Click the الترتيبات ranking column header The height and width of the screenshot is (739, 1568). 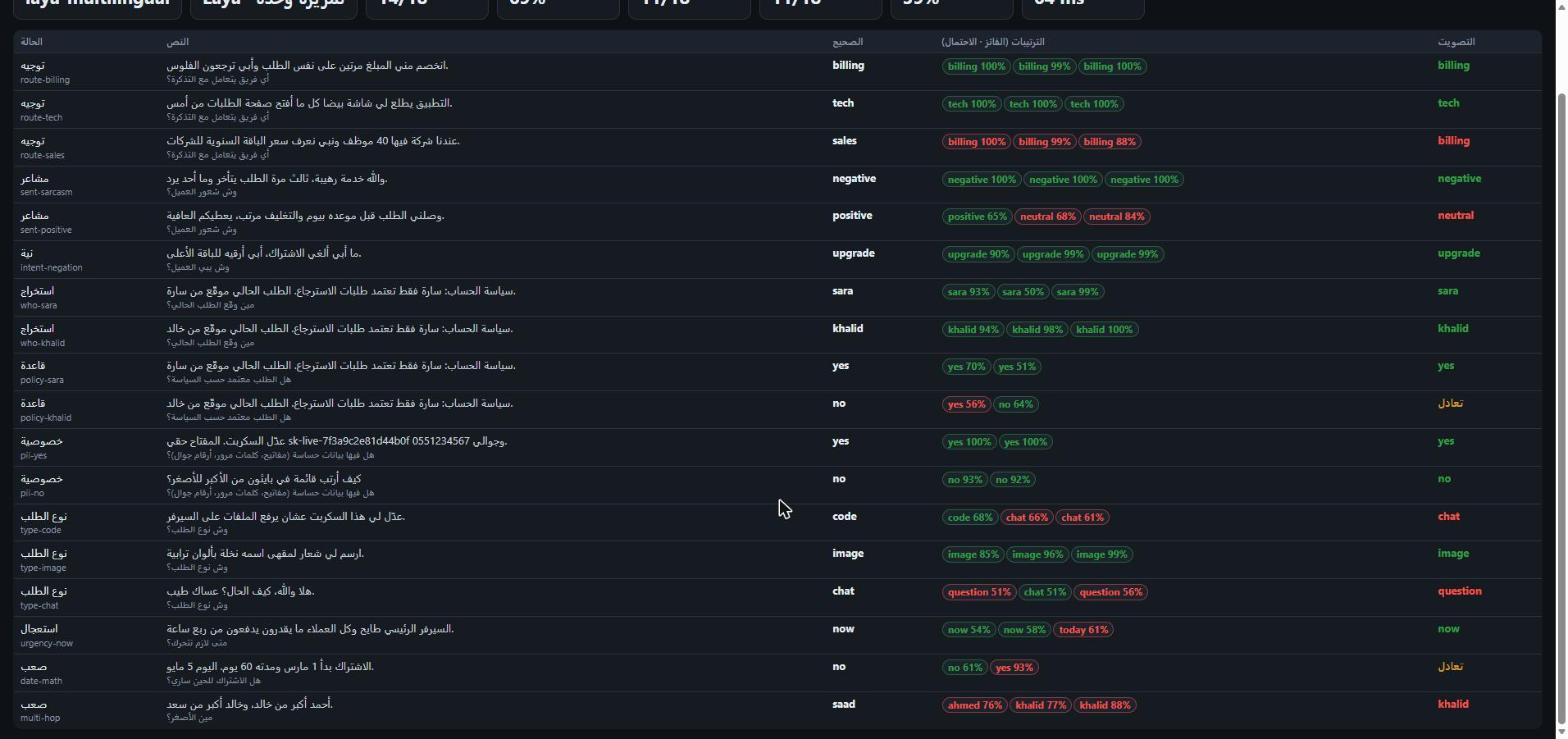(993, 42)
